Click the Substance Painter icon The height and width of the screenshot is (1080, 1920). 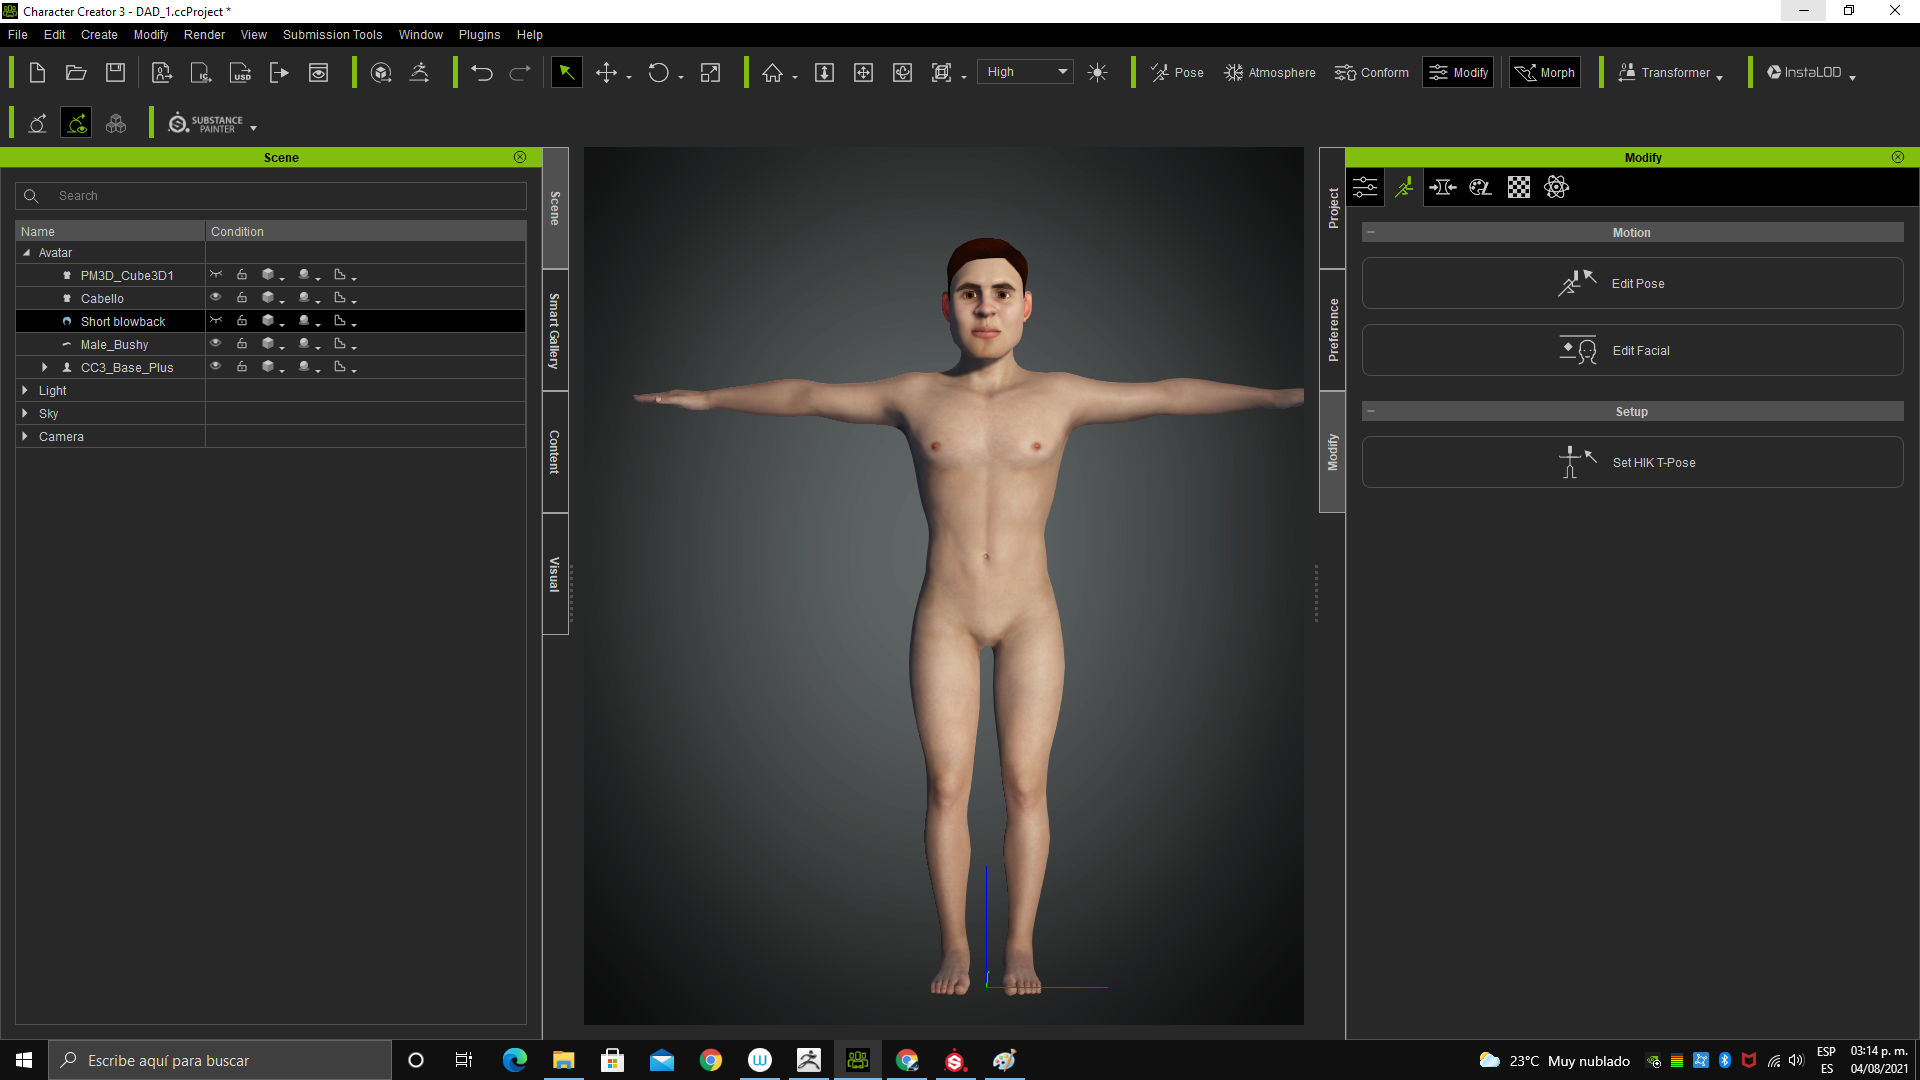(206, 124)
